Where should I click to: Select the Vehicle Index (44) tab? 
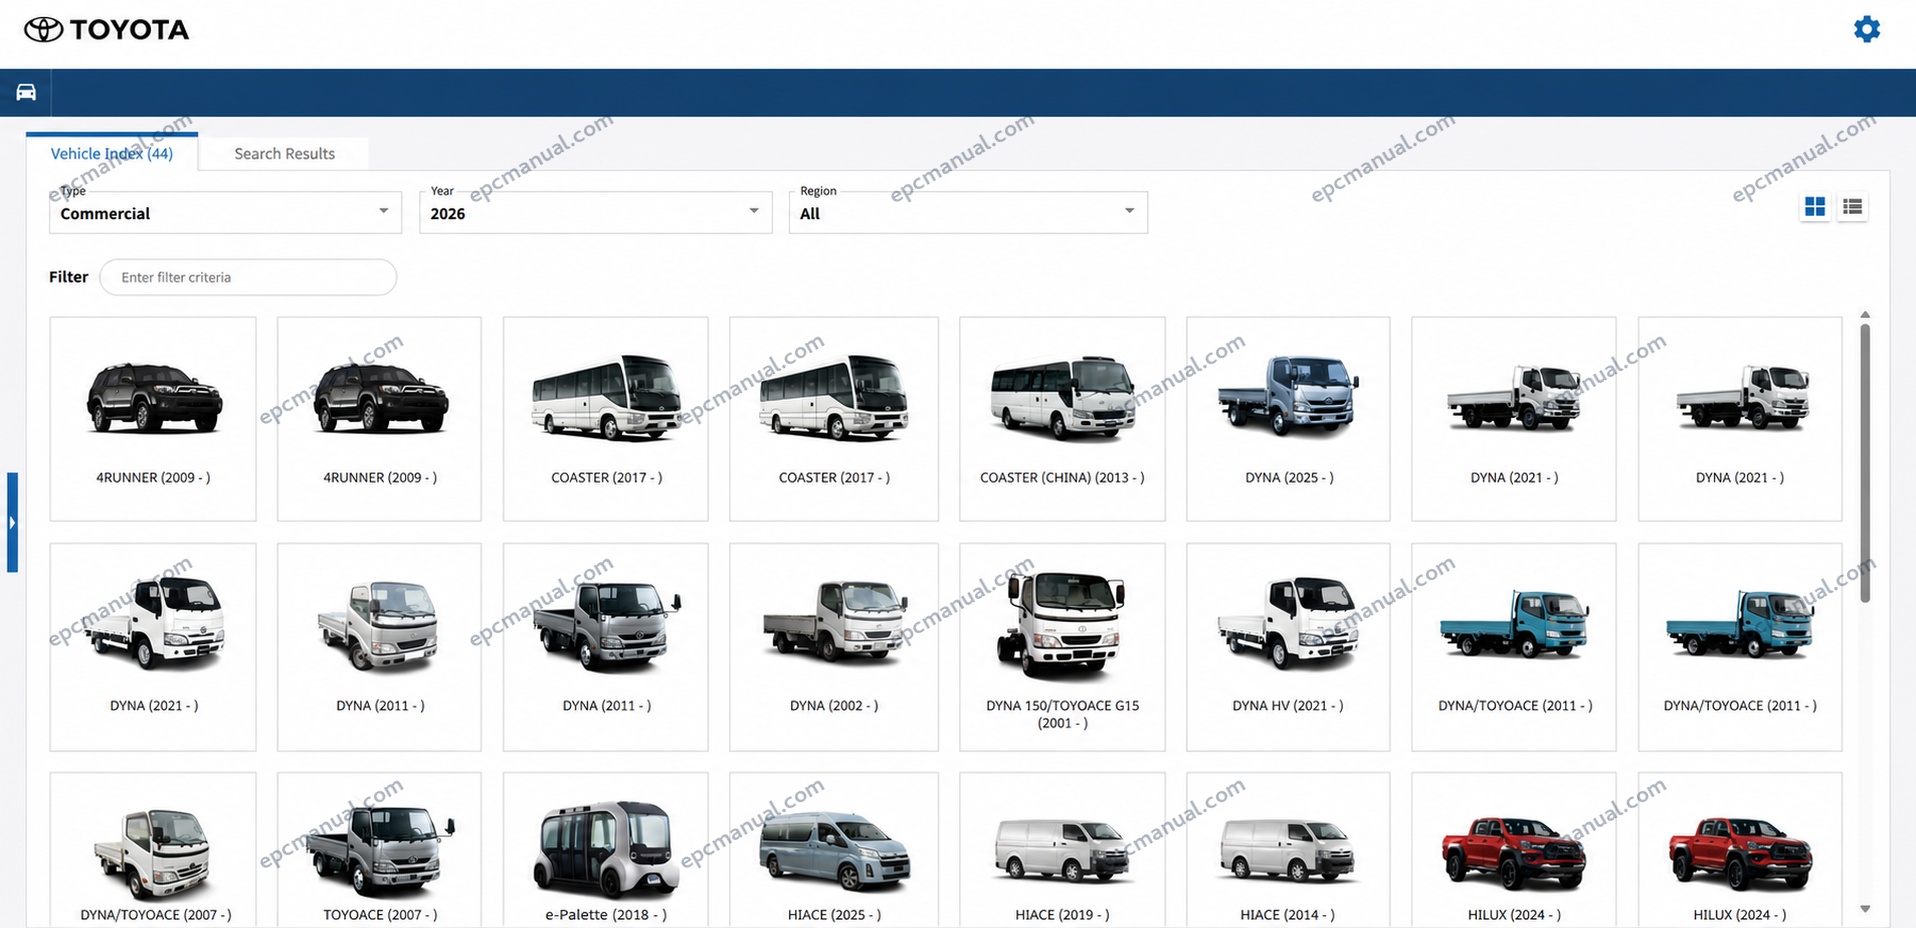click(x=112, y=153)
